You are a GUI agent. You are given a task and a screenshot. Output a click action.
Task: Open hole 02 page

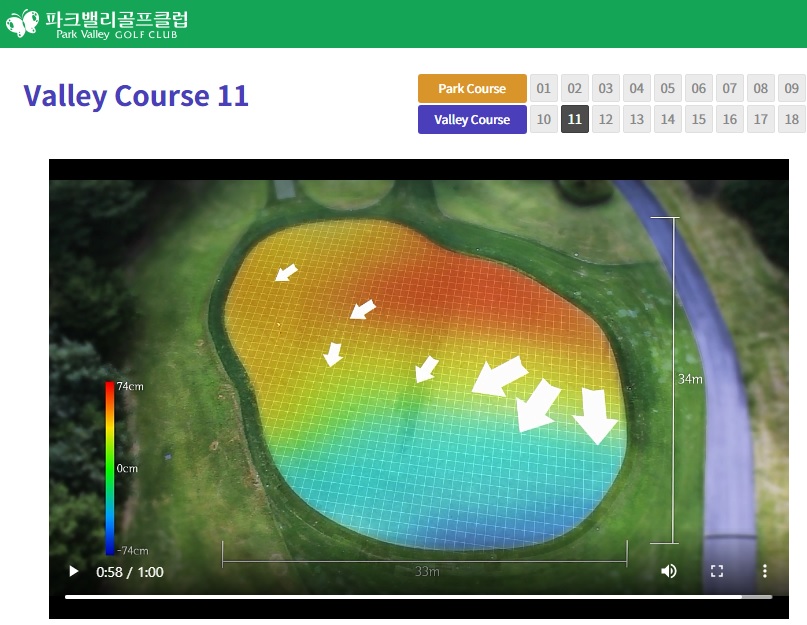[575, 89]
